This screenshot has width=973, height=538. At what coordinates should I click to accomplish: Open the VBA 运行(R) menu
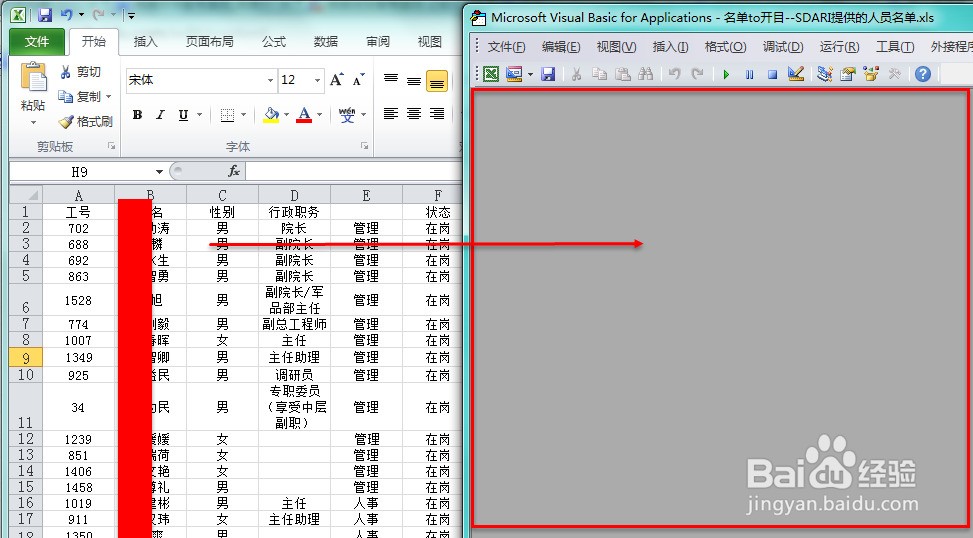pos(840,47)
